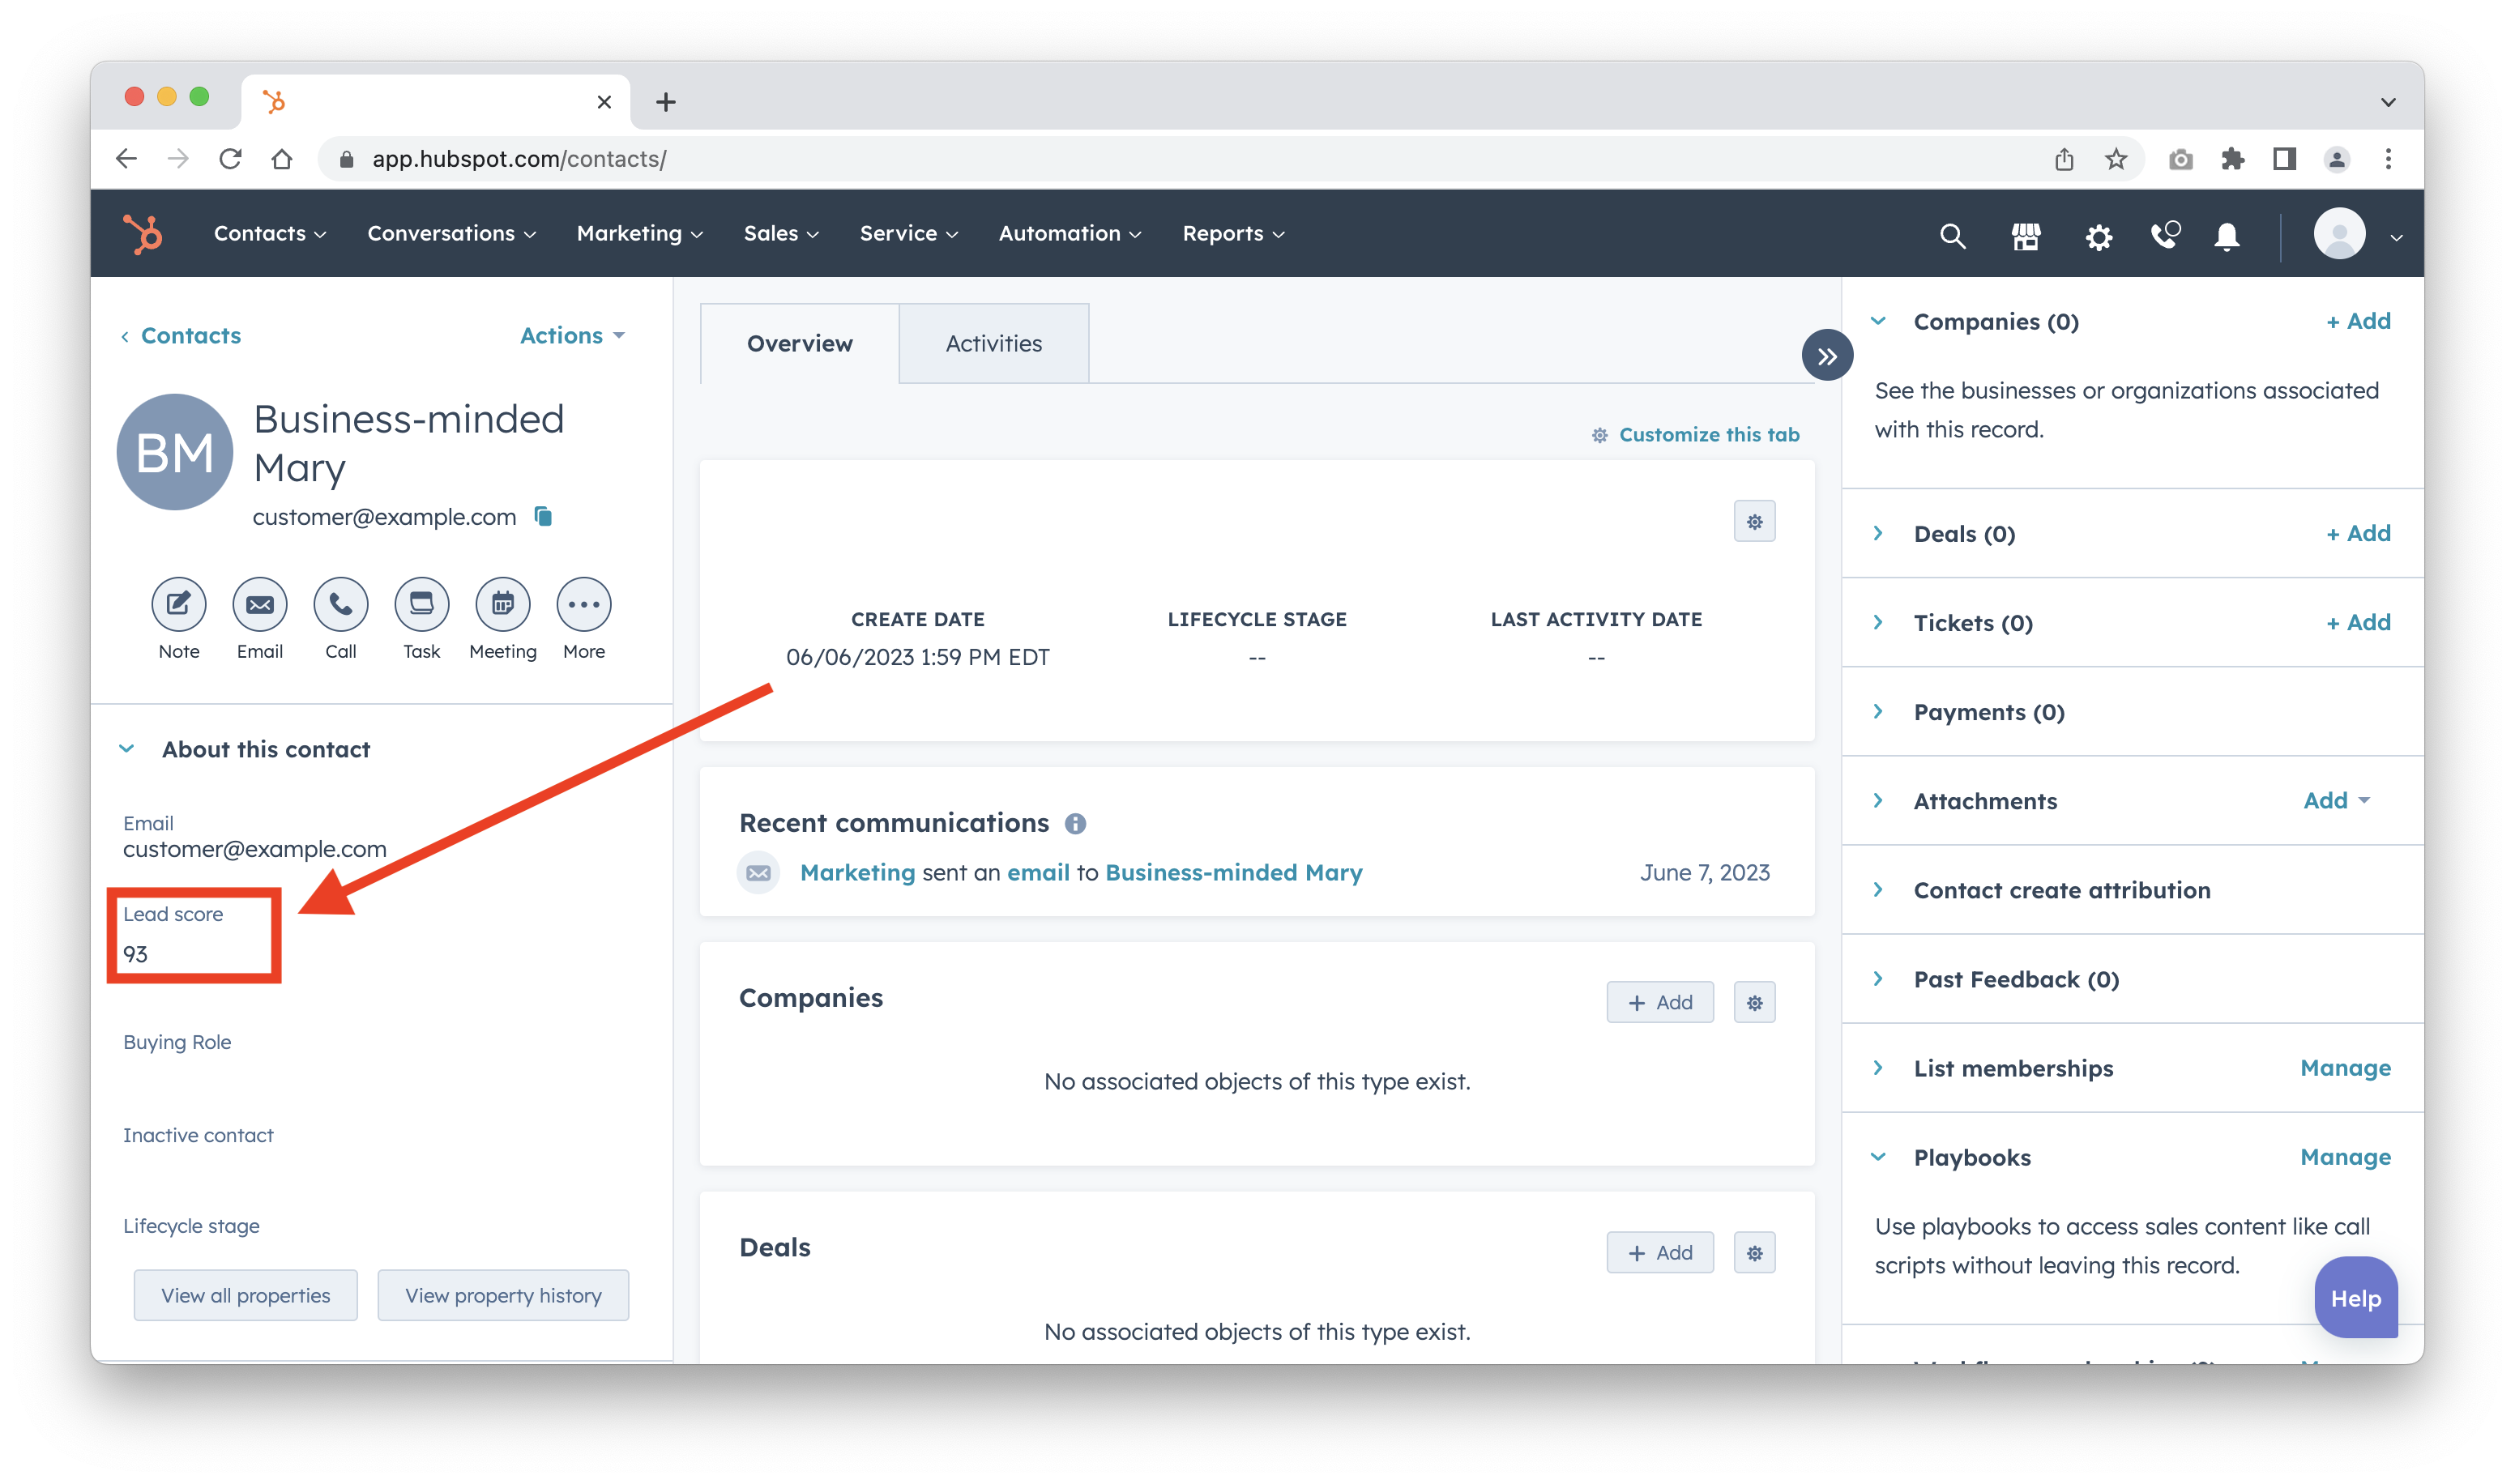Open the Call action icon
Viewport: 2515px width, 1484px height.
[341, 604]
